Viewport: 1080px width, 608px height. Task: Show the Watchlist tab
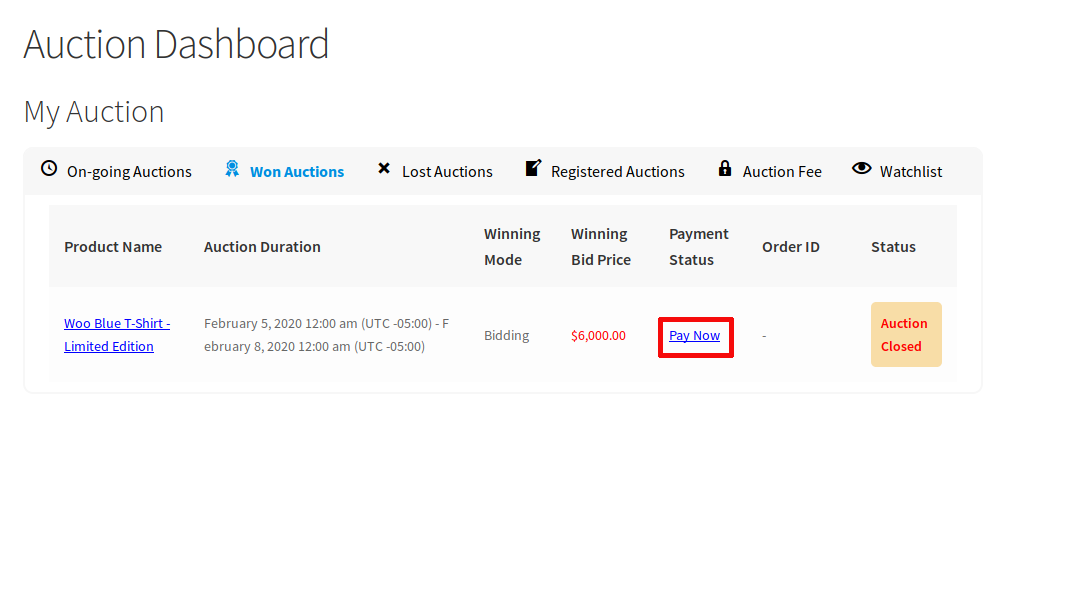pyautogui.click(x=910, y=172)
